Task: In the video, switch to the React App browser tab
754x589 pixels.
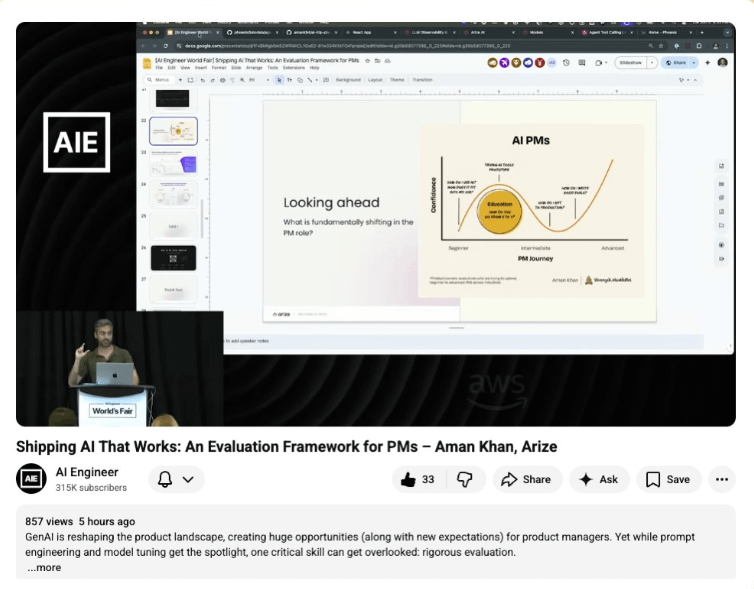Action: [370, 32]
